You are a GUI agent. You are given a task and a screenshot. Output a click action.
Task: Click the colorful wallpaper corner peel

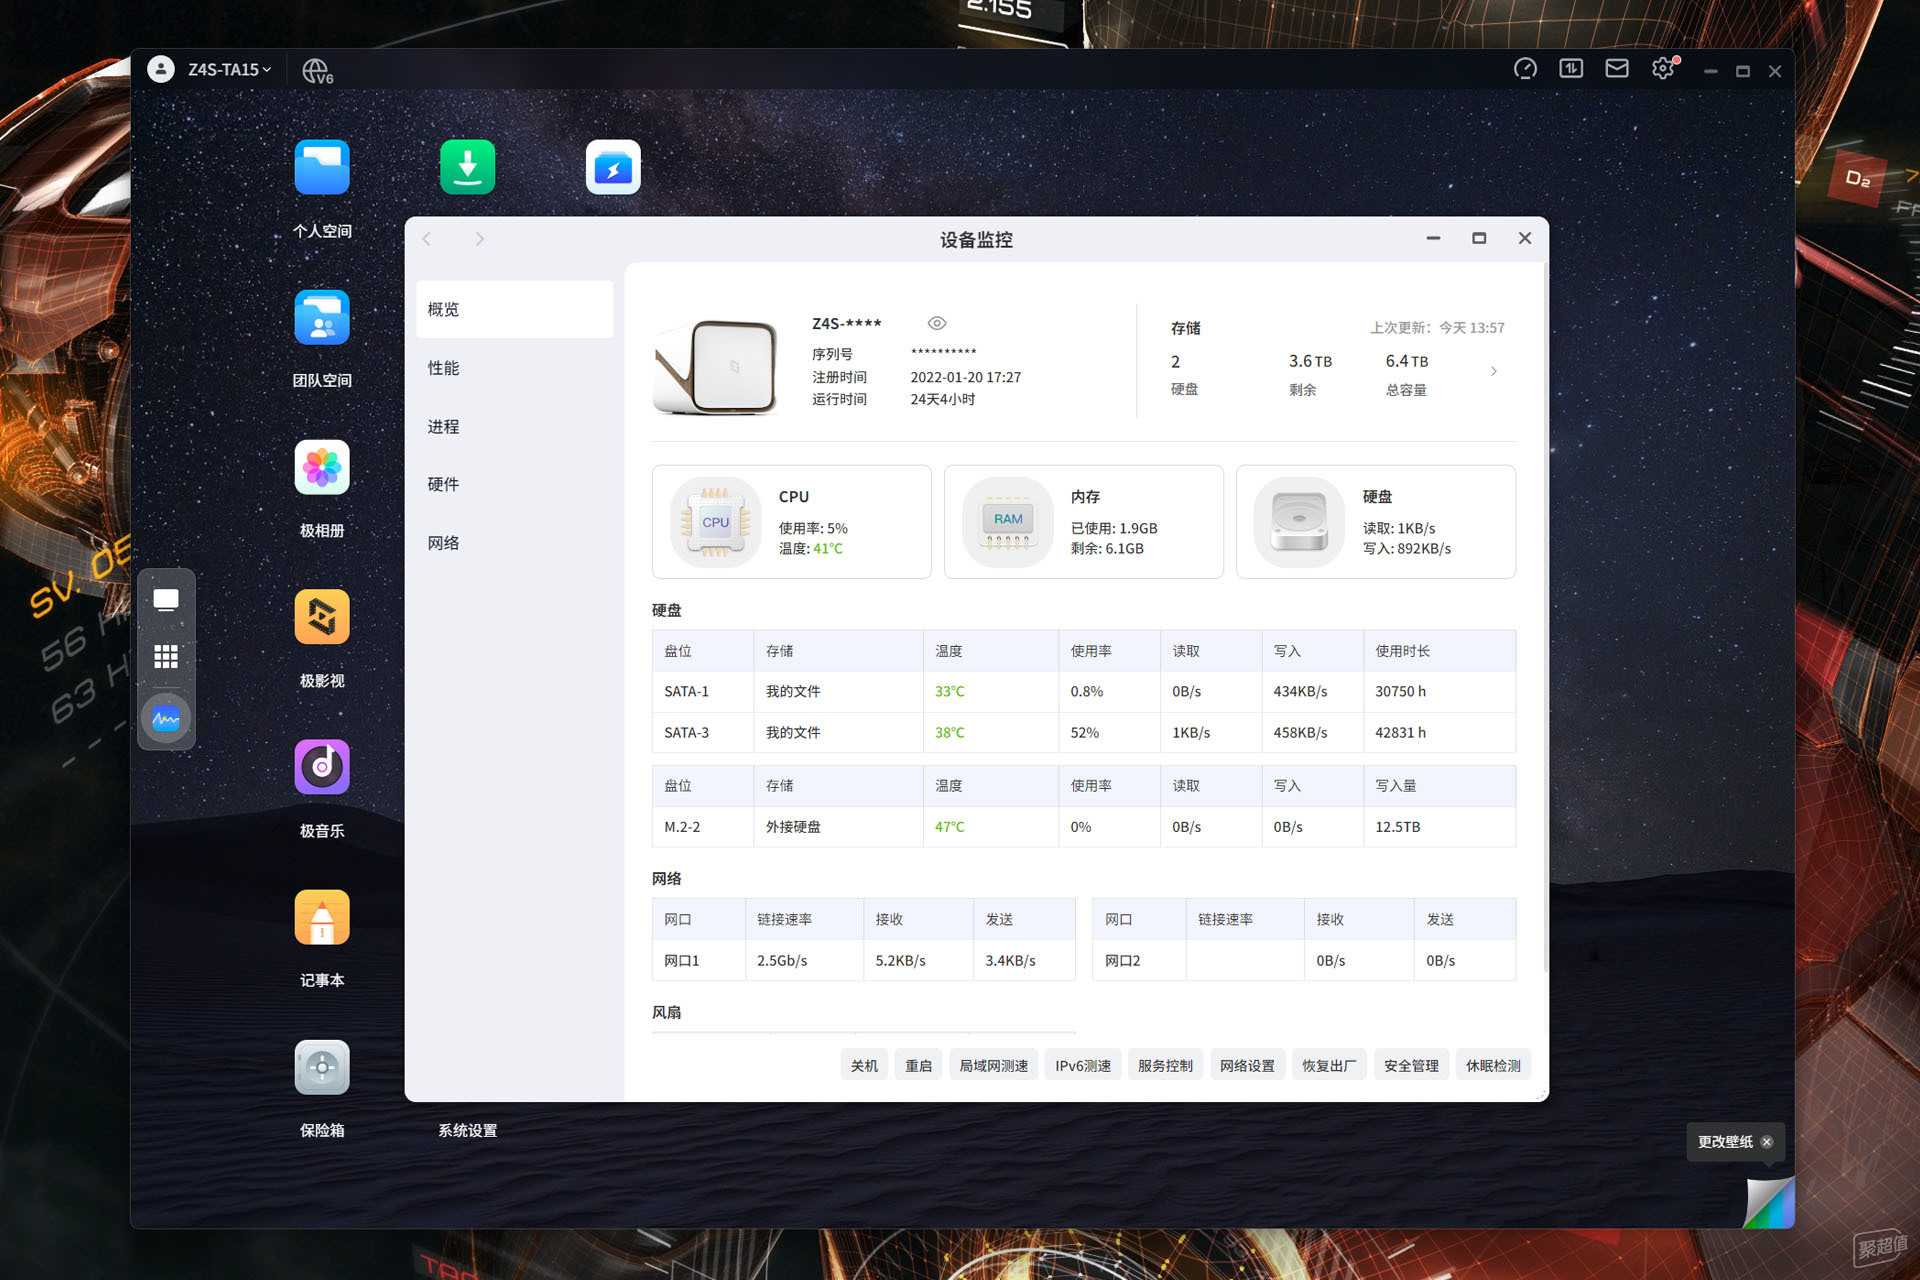[x=1770, y=1202]
